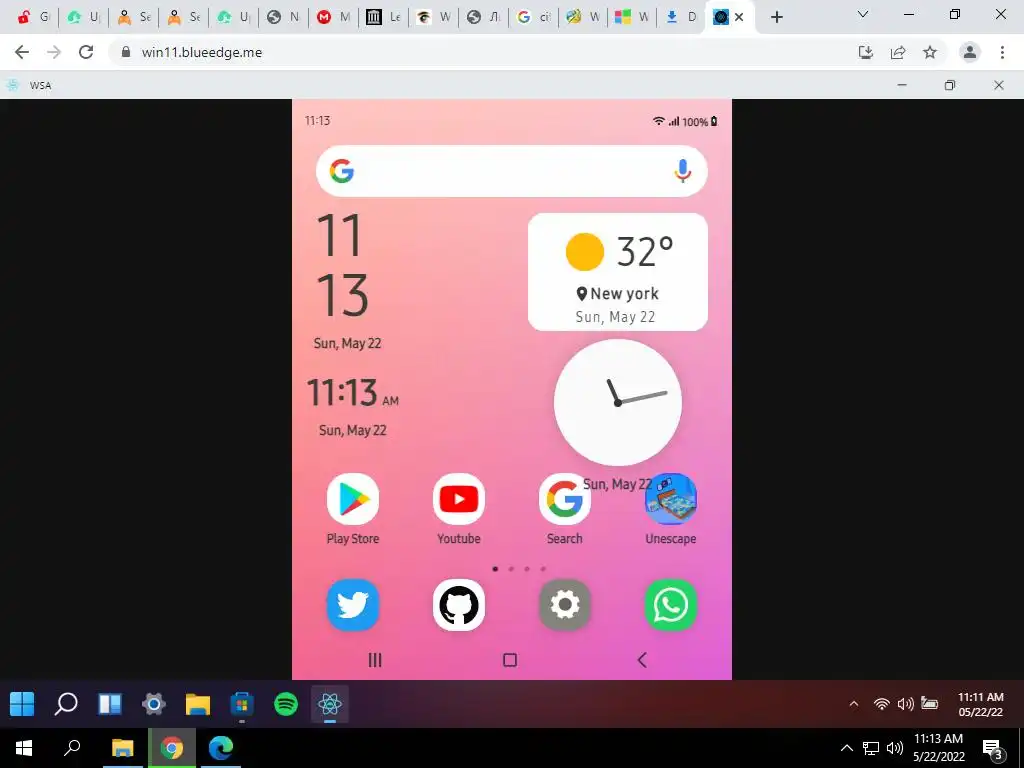
Task: Tap the last home screen page dot
Action: tap(543, 569)
